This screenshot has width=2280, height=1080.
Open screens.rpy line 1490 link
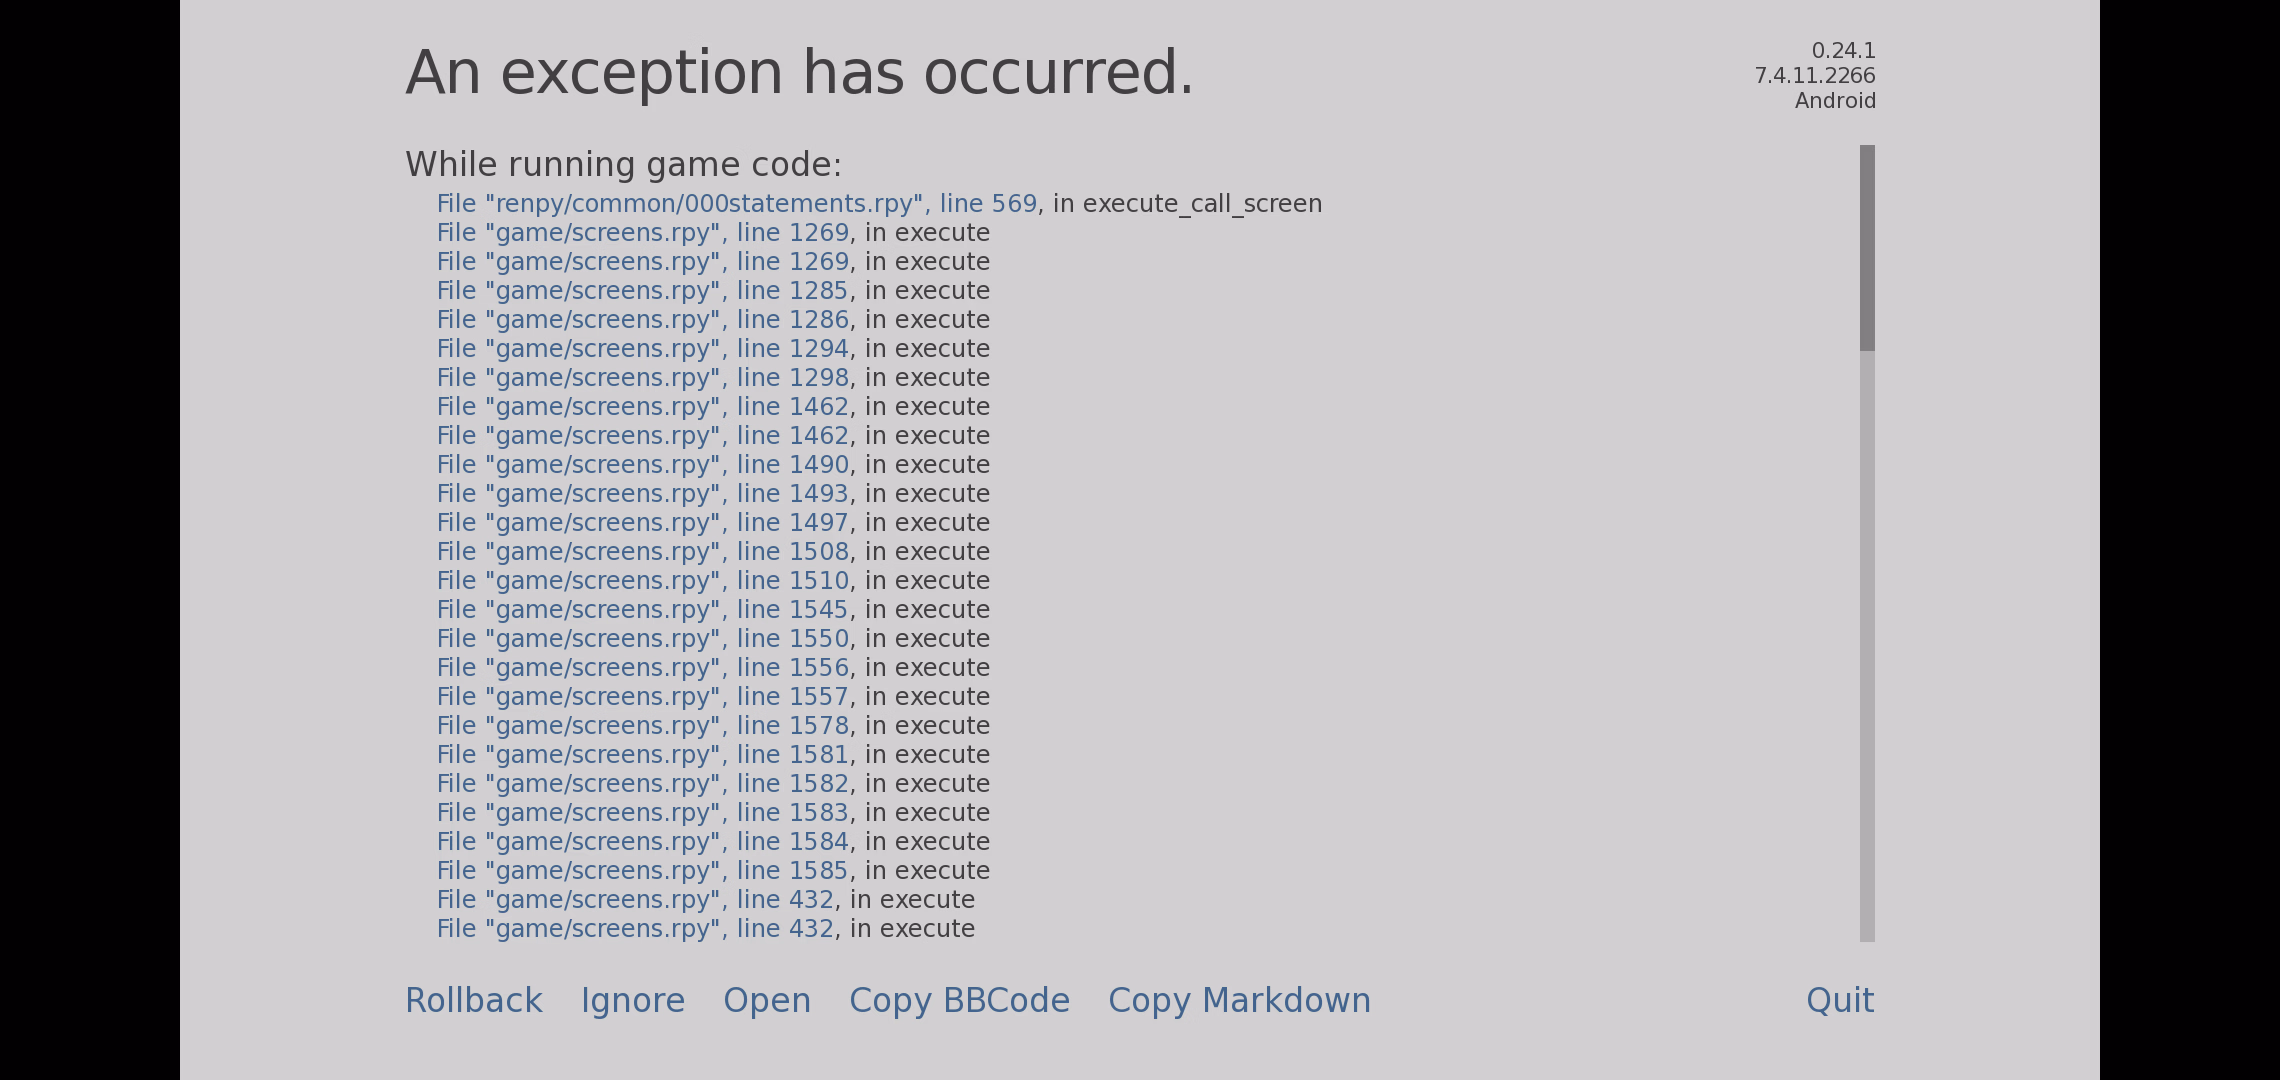coord(643,465)
